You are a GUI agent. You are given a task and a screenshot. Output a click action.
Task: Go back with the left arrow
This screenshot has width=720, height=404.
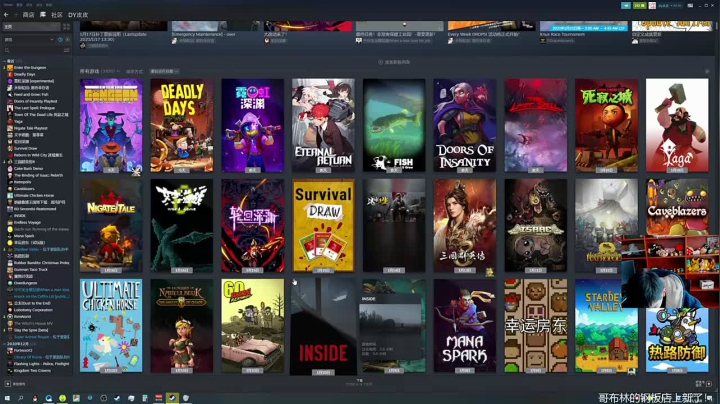[x=6, y=15]
